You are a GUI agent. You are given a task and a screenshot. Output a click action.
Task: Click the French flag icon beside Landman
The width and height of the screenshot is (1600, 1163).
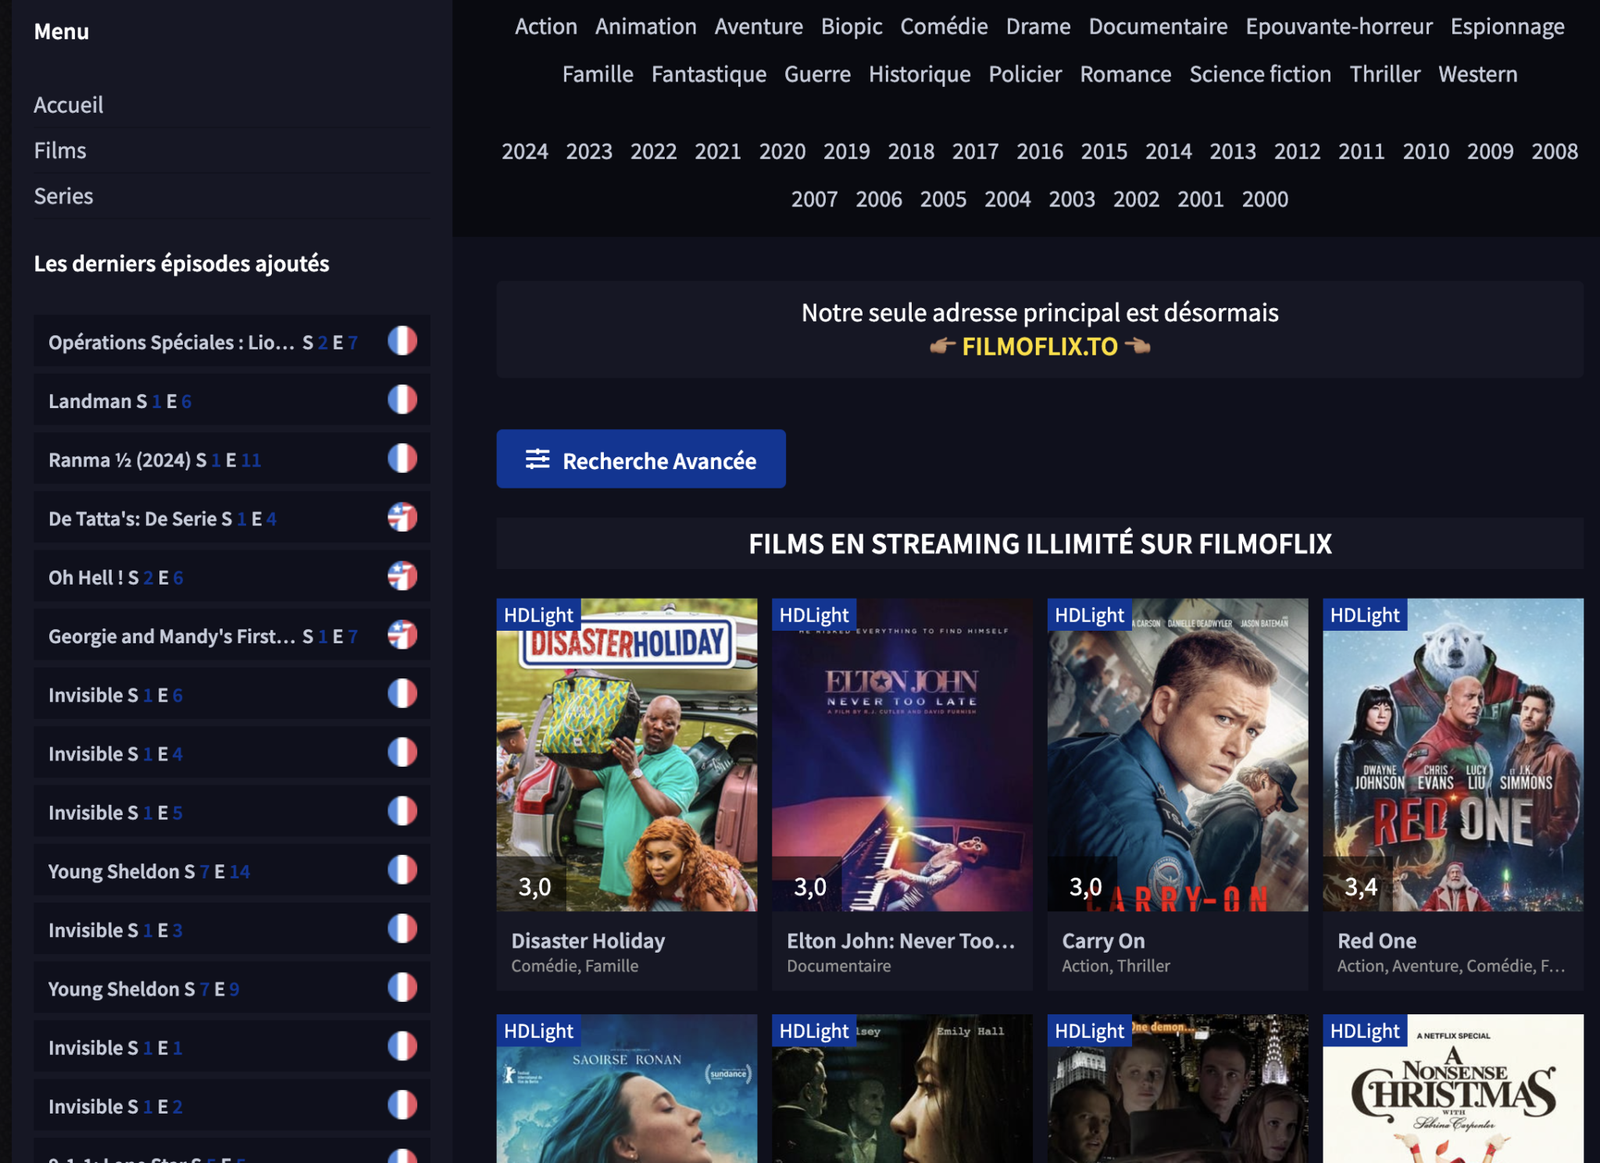(x=402, y=400)
